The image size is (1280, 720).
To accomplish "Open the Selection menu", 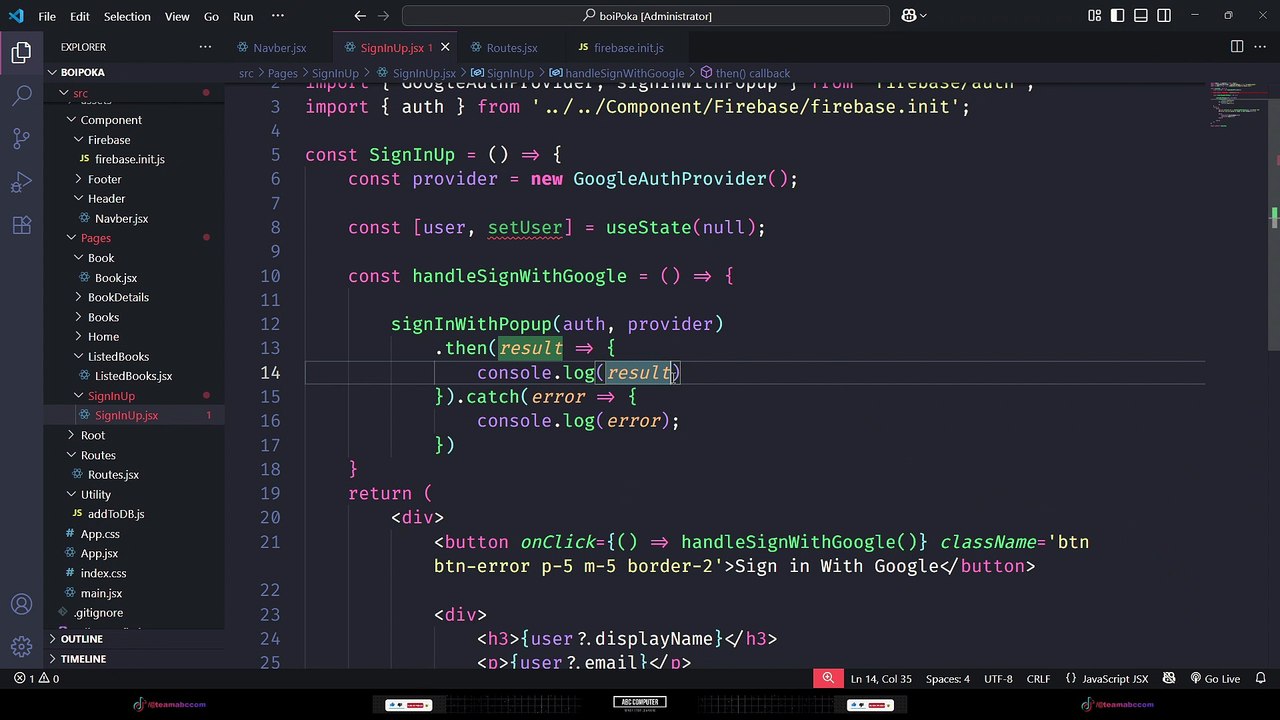I will pyautogui.click(x=127, y=16).
